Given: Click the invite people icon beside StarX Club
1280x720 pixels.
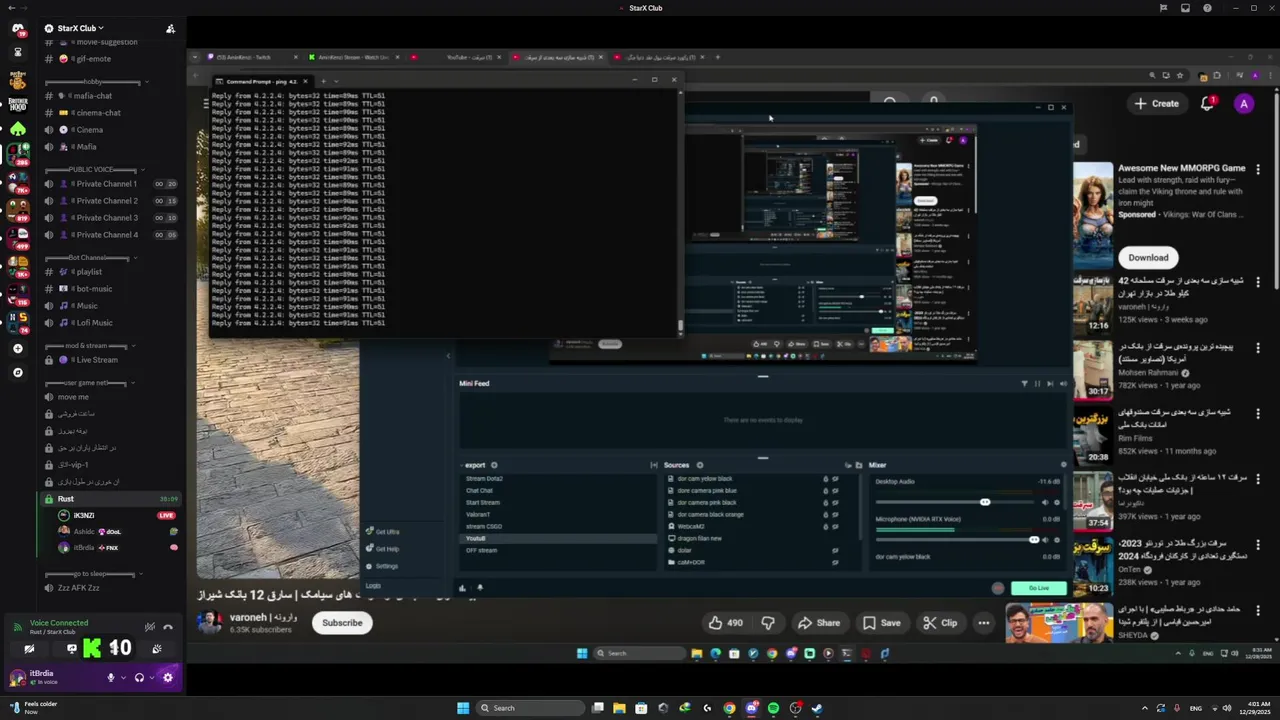Looking at the screenshot, I should 170,28.
